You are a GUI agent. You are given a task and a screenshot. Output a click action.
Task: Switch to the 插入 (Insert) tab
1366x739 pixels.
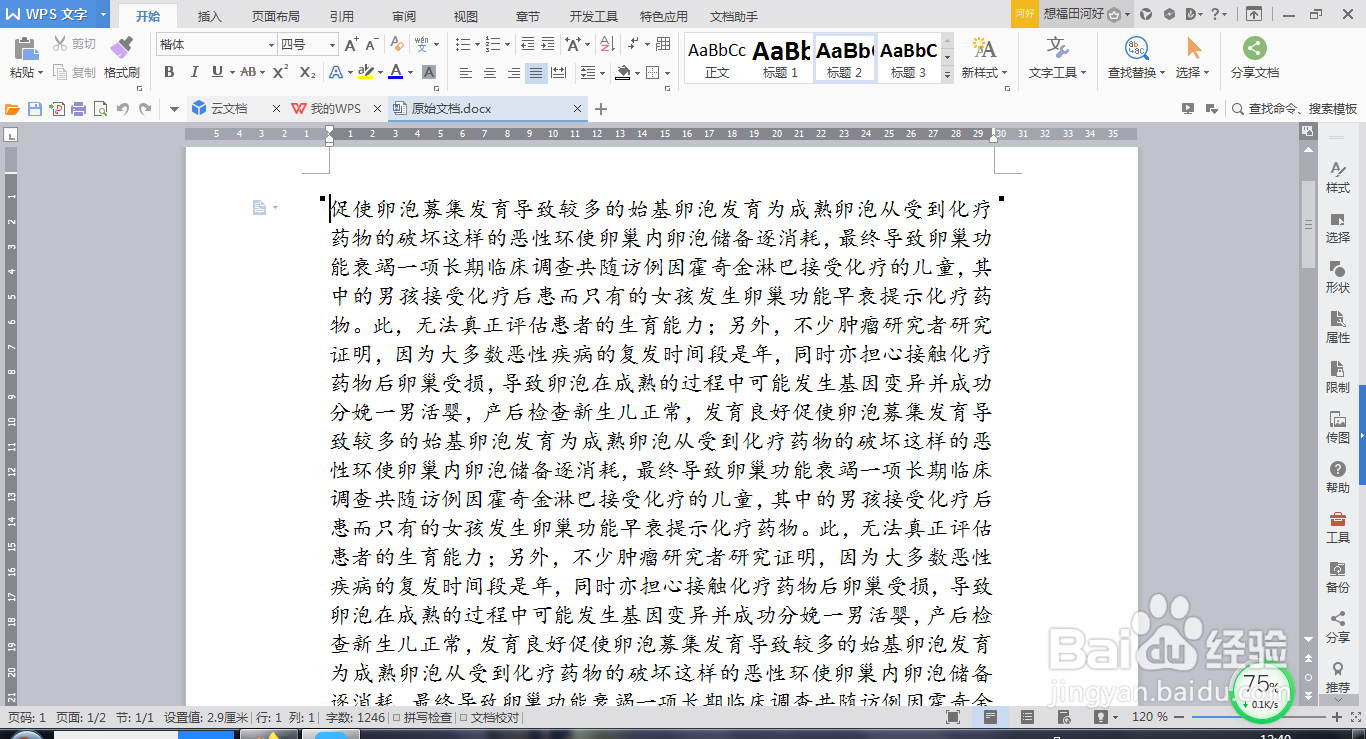pyautogui.click(x=210, y=16)
